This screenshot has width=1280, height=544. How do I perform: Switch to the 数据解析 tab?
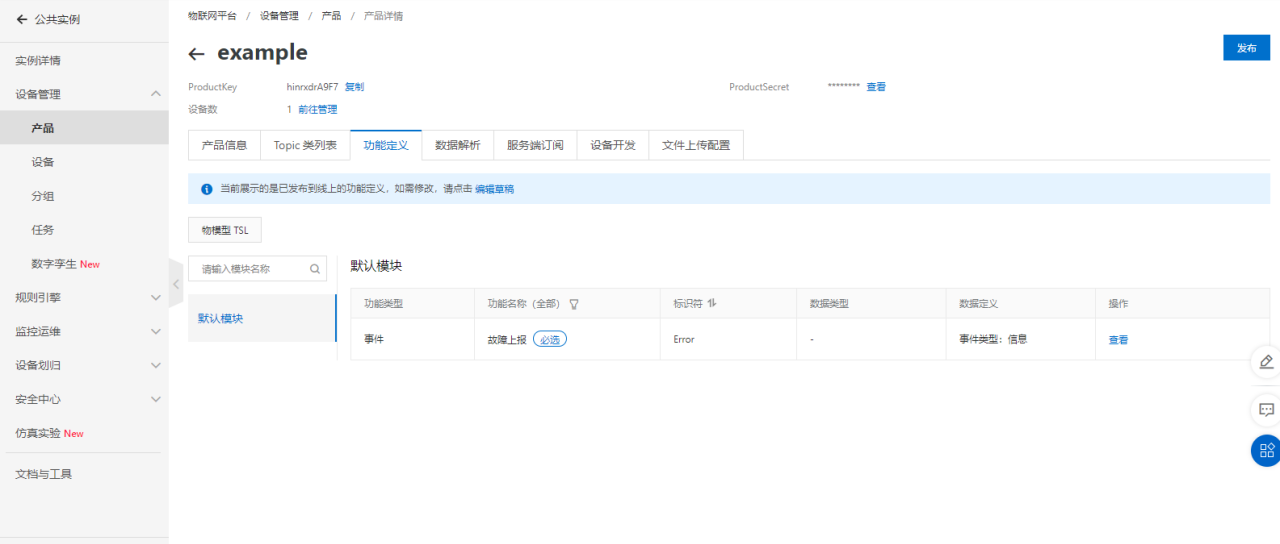click(457, 145)
